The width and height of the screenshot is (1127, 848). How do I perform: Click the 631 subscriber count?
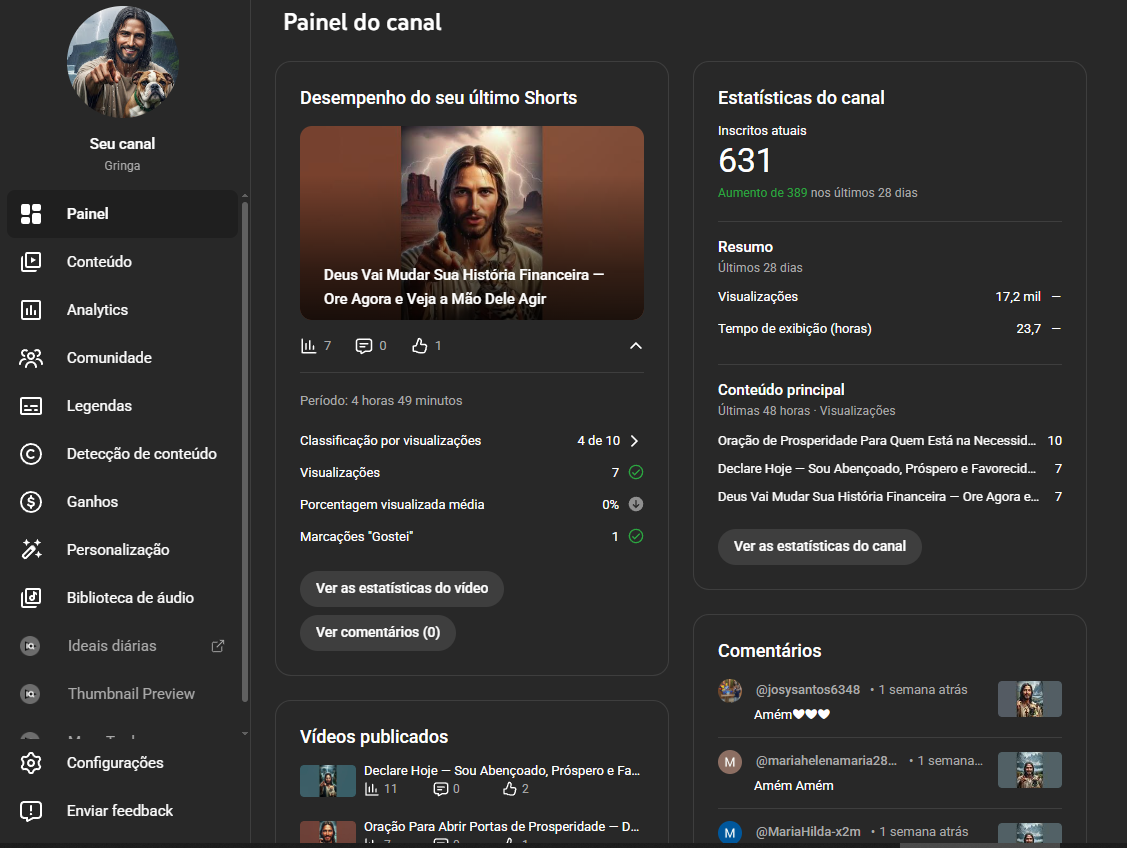click(x=745, y=160)
